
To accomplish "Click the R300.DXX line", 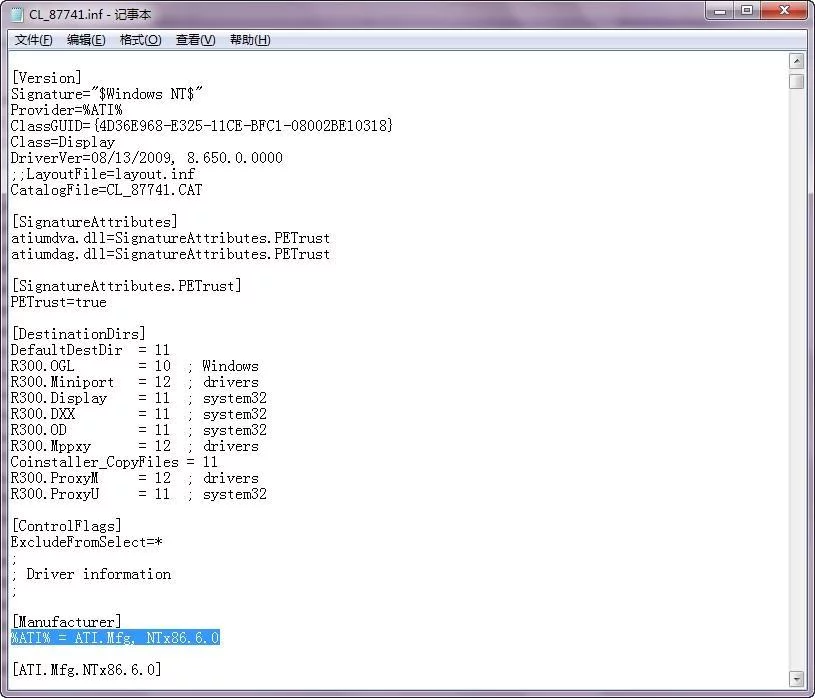I will click(x=139, y=414).
